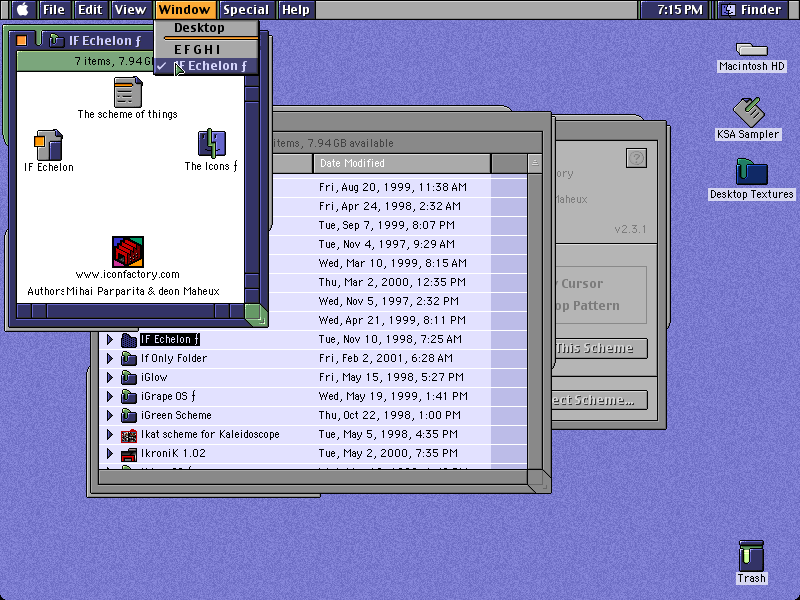Open the Special menu
The height and width of the screenshot is (600, 800).
[246, 9]
